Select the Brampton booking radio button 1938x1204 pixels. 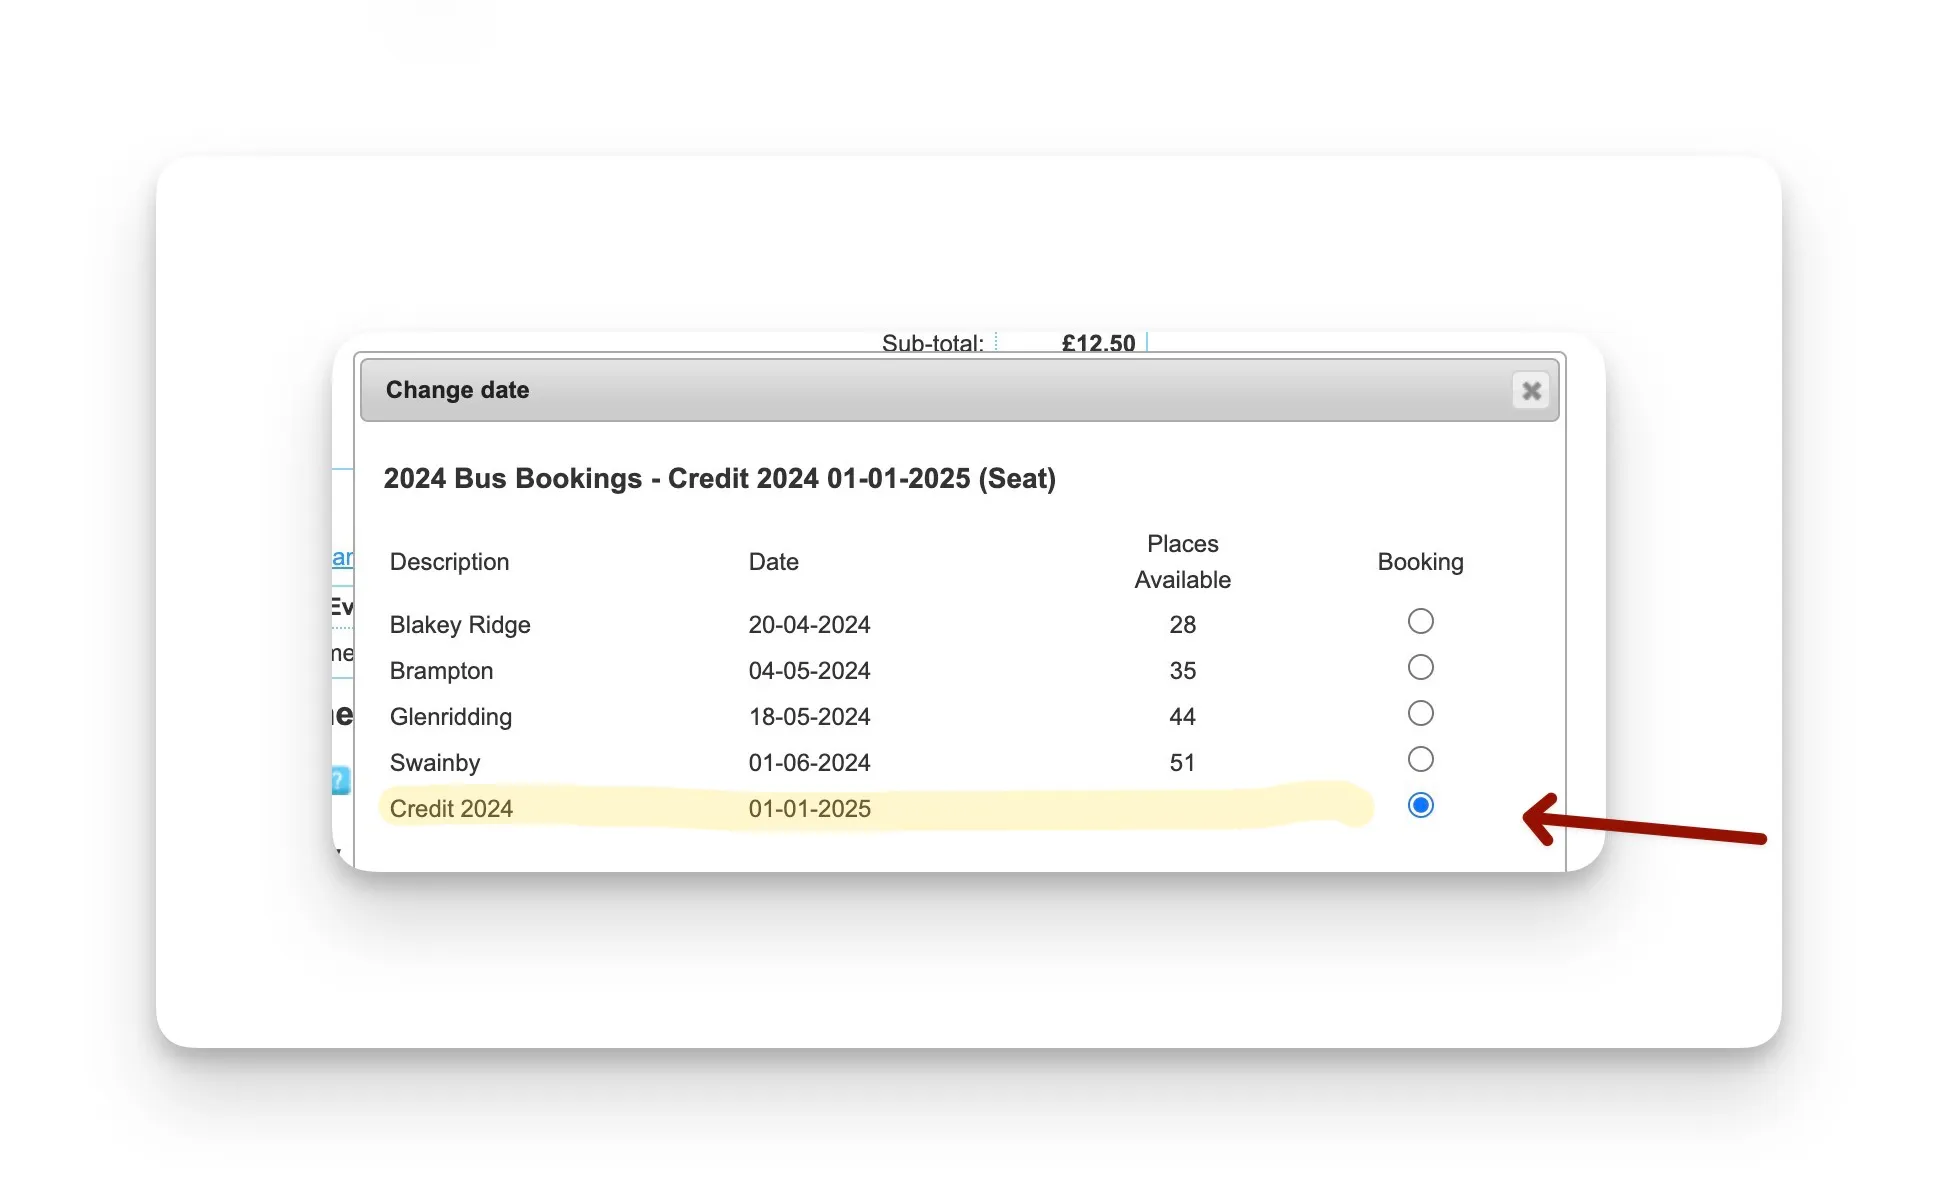[1420, 668]
